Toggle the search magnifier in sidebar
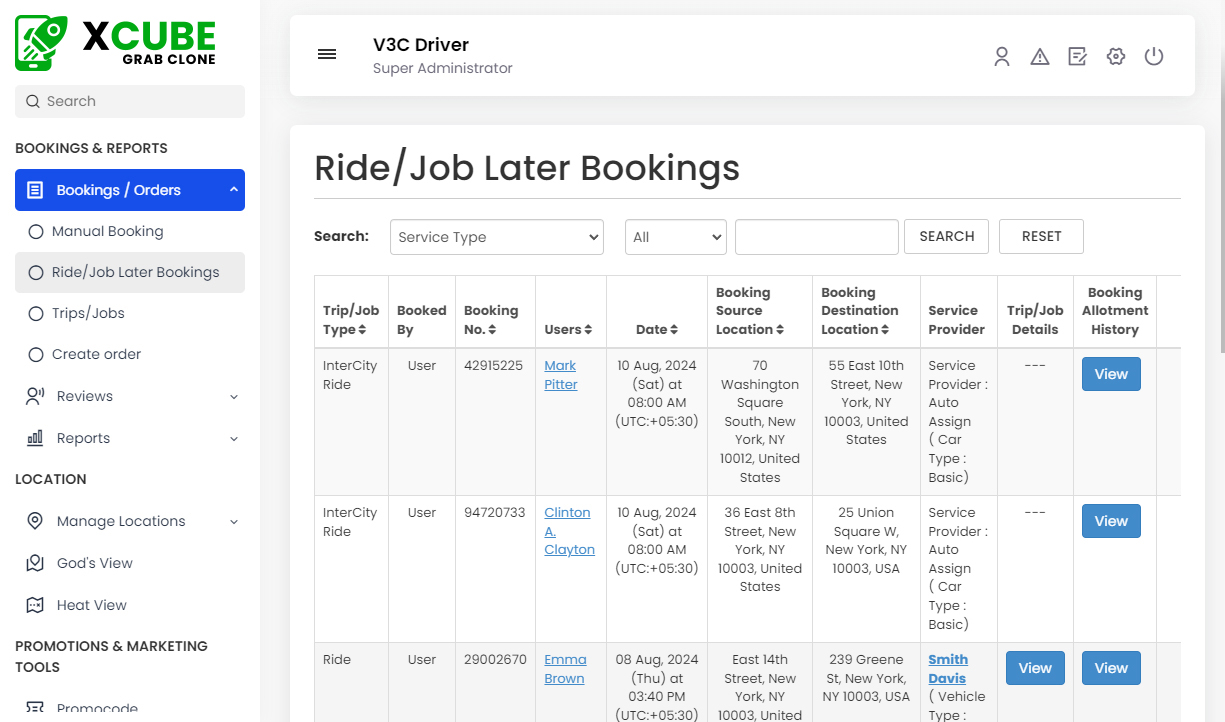This screenshot has height=722, width=1225. 34,101
